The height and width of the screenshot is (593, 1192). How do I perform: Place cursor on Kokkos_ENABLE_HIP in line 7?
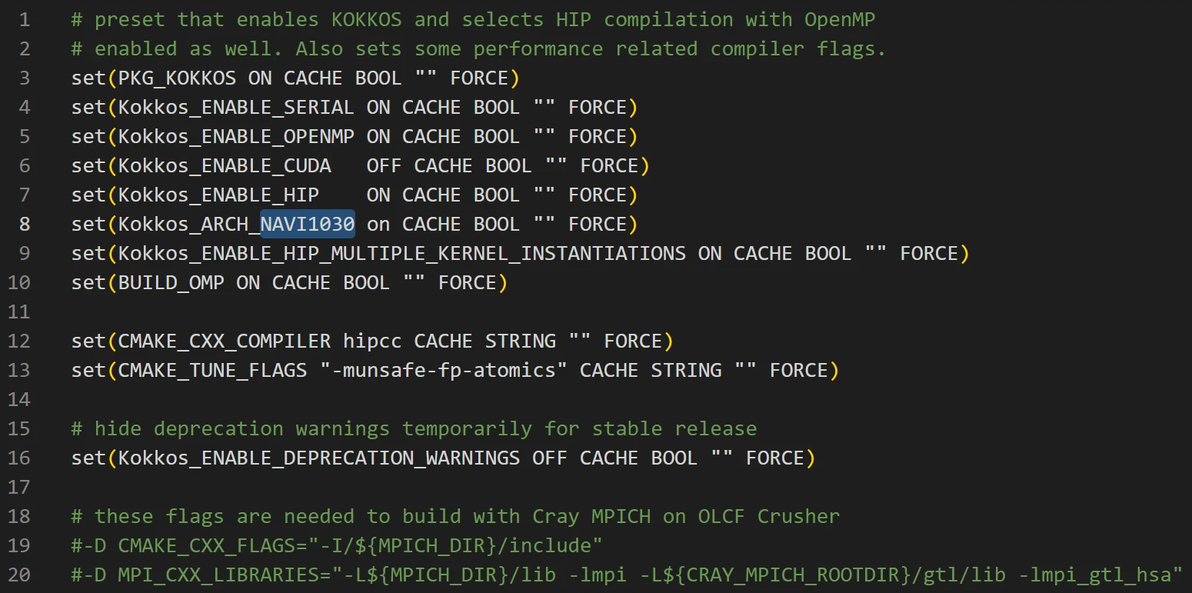point(218,195)
